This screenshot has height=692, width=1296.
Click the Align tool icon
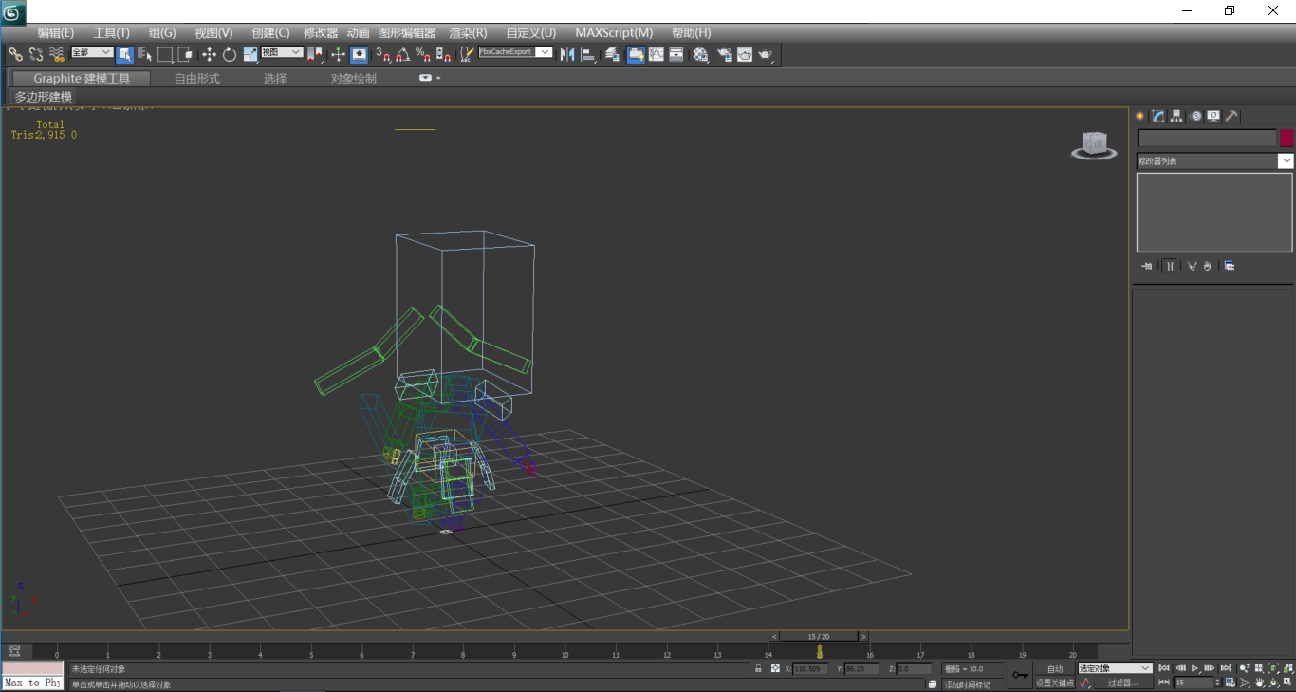pyautogui.click(x=588, y=54)
